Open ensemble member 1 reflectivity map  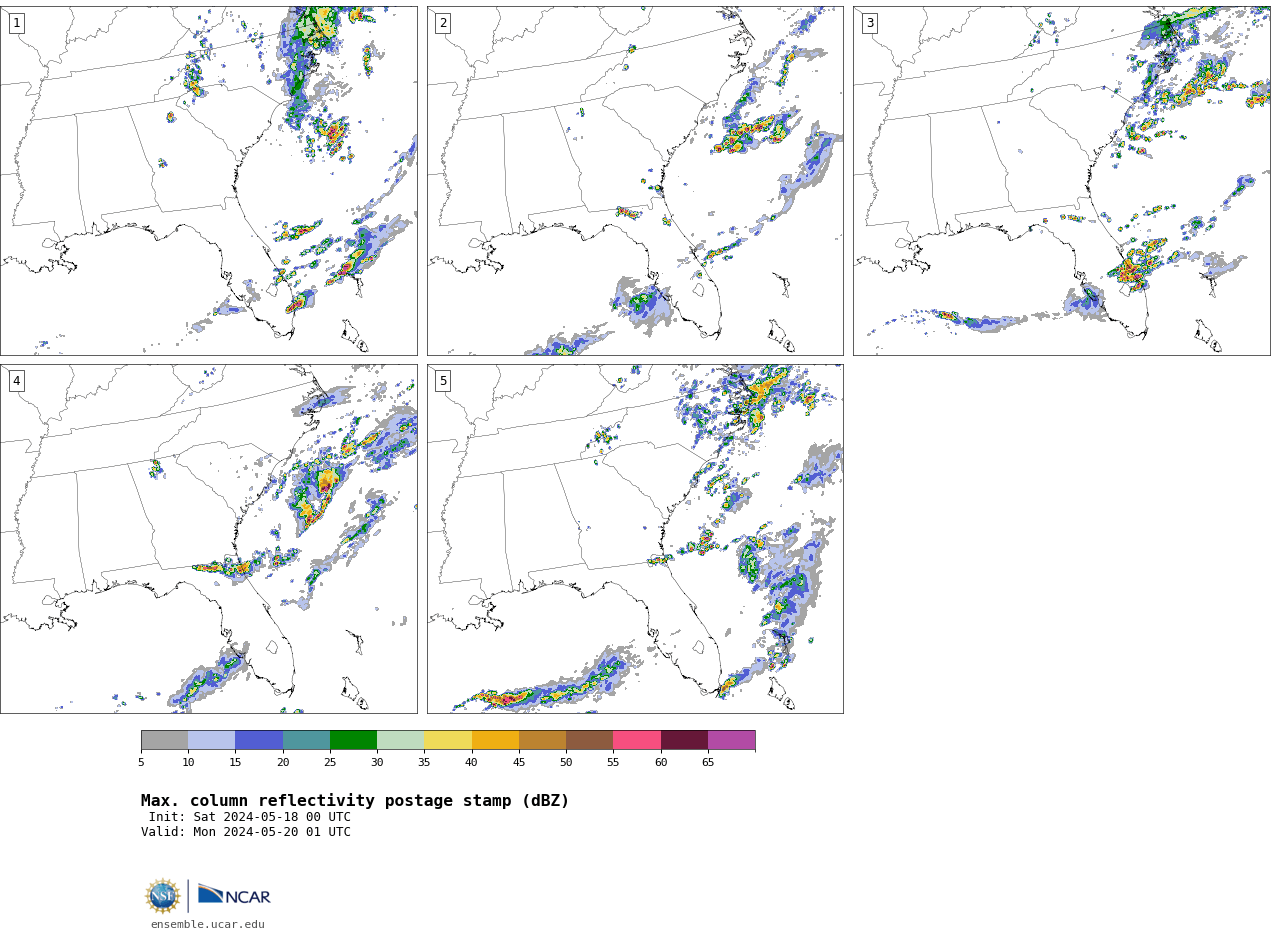point(208,181)
